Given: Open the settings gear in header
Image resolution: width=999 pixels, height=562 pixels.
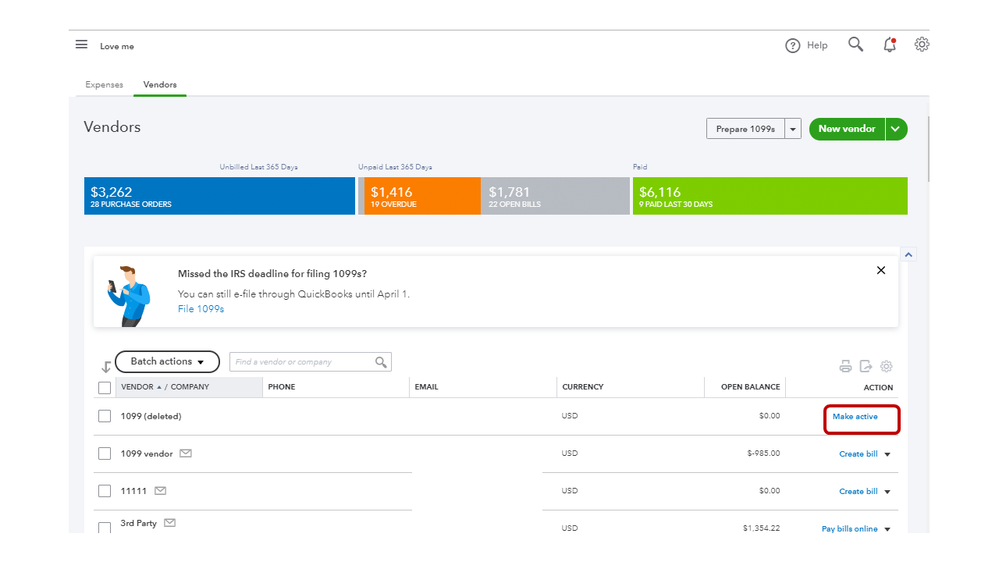Looking at the screenshot, I should [922, 45].
